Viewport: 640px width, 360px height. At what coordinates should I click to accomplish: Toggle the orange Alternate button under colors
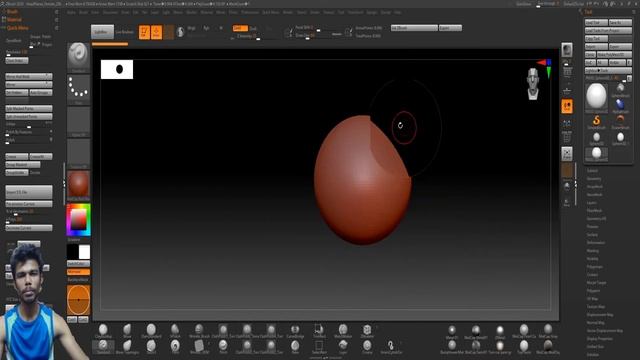click(78, 272)
